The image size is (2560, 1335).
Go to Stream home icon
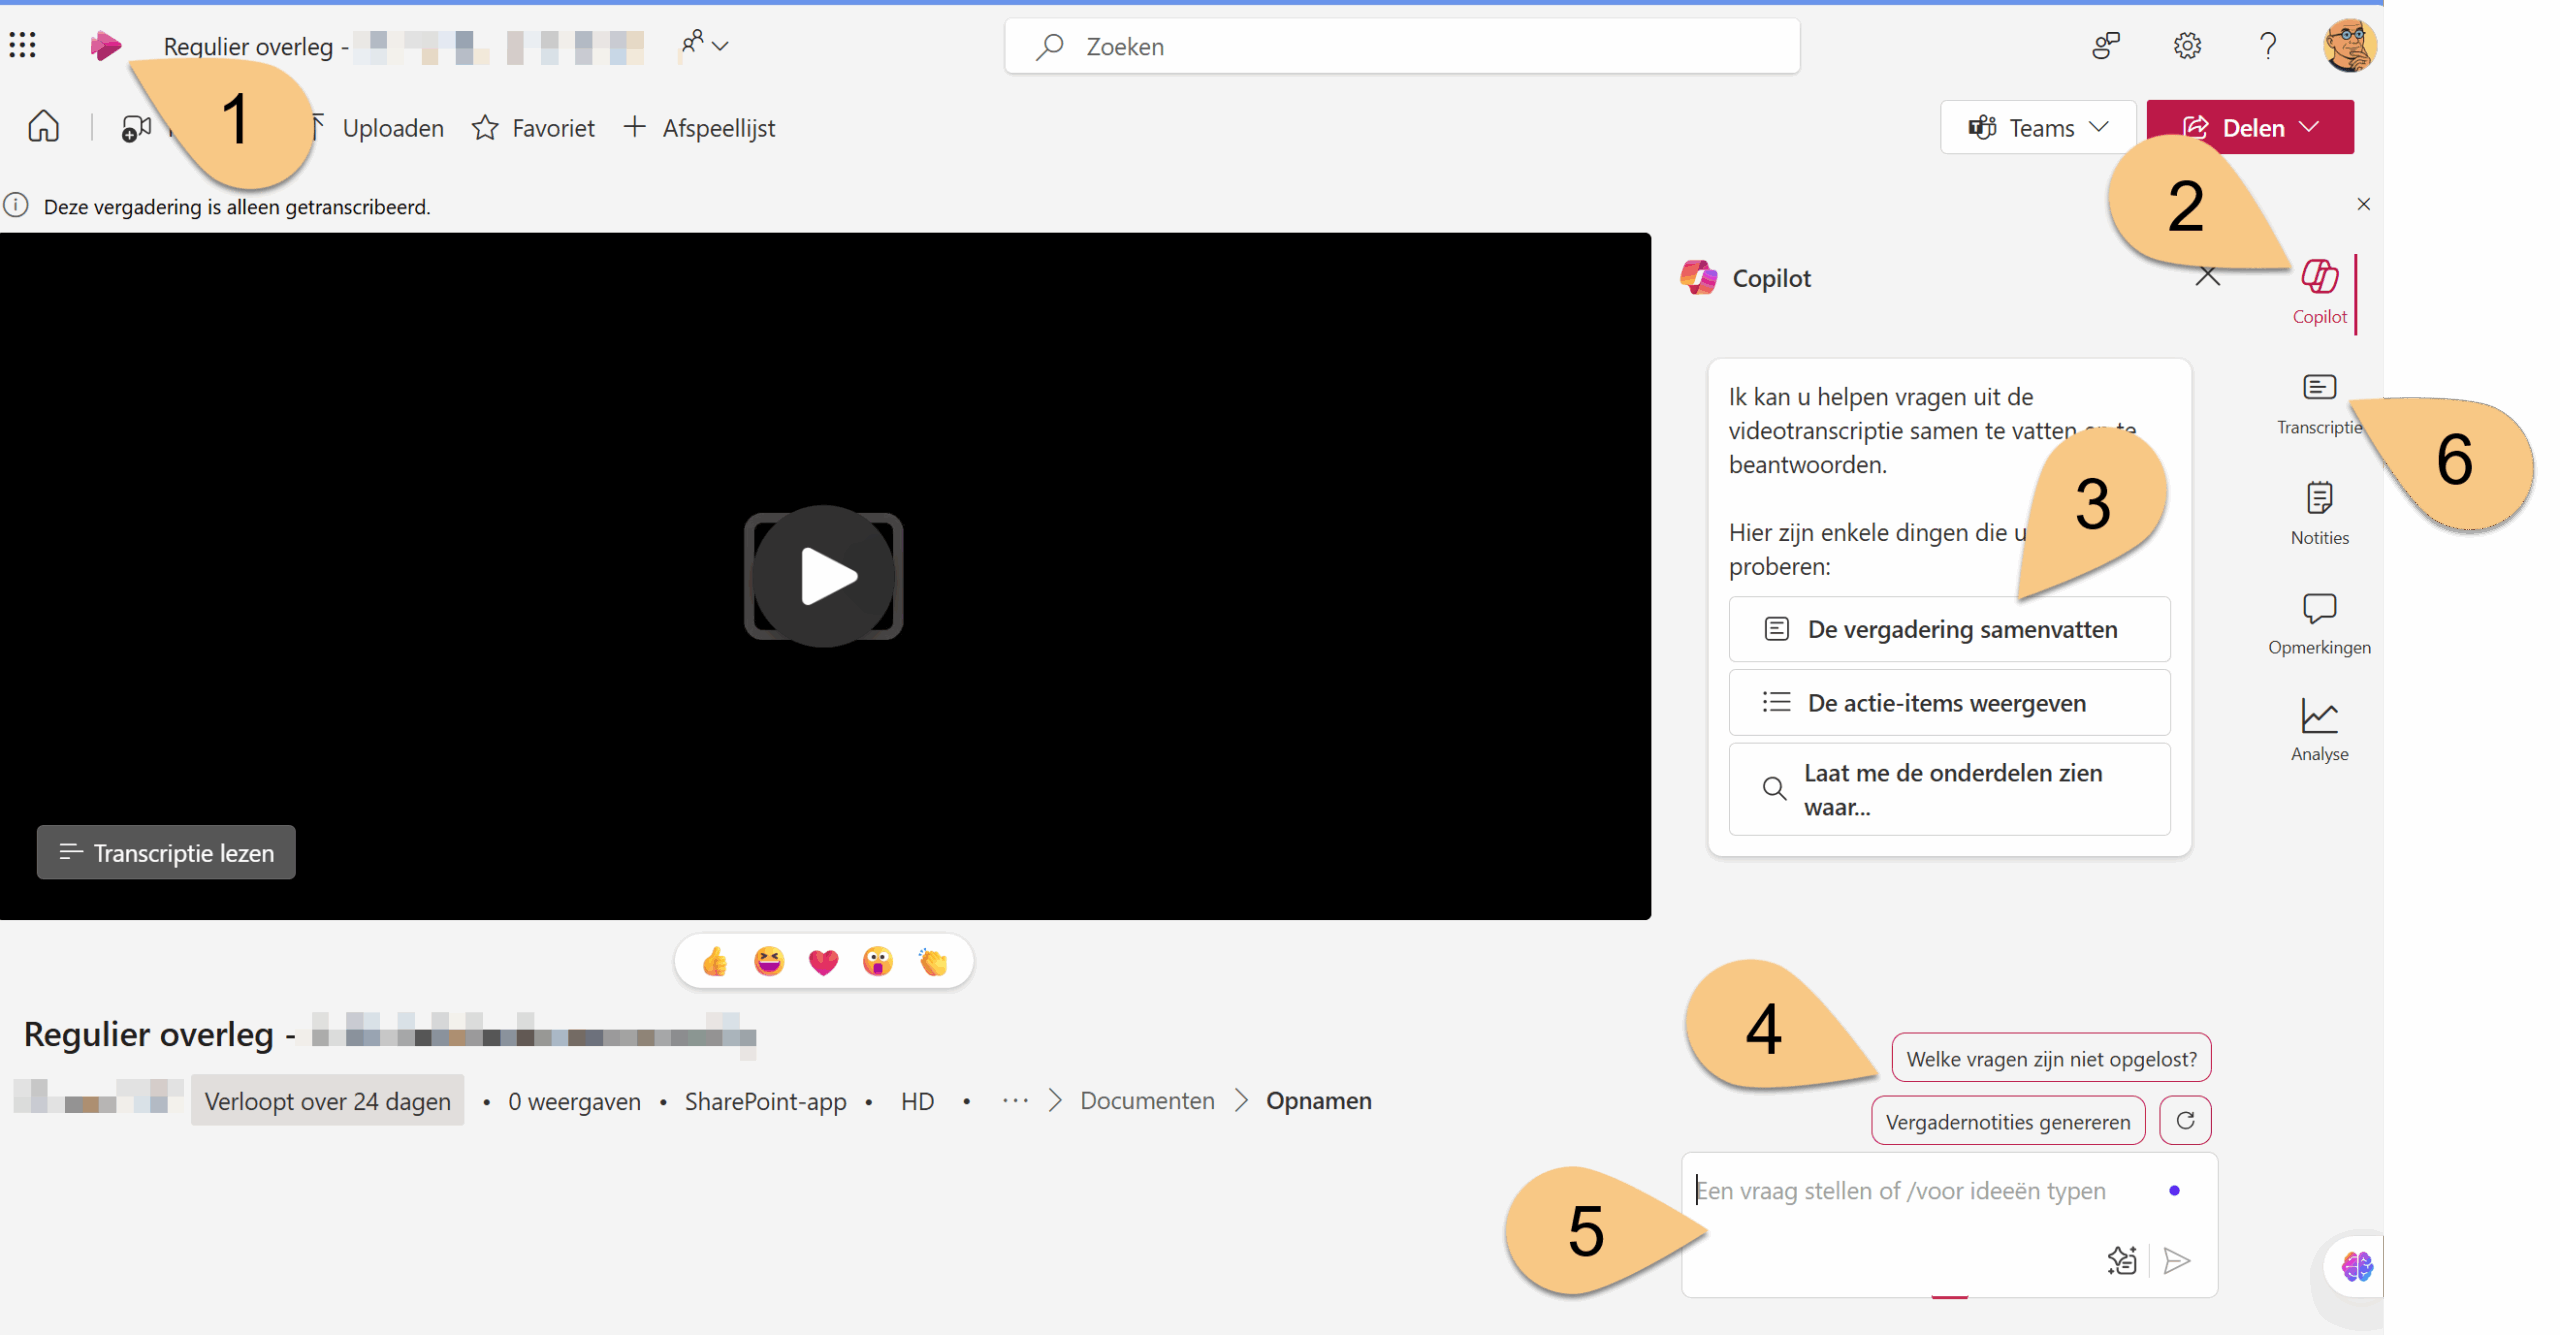coord(43,127)
